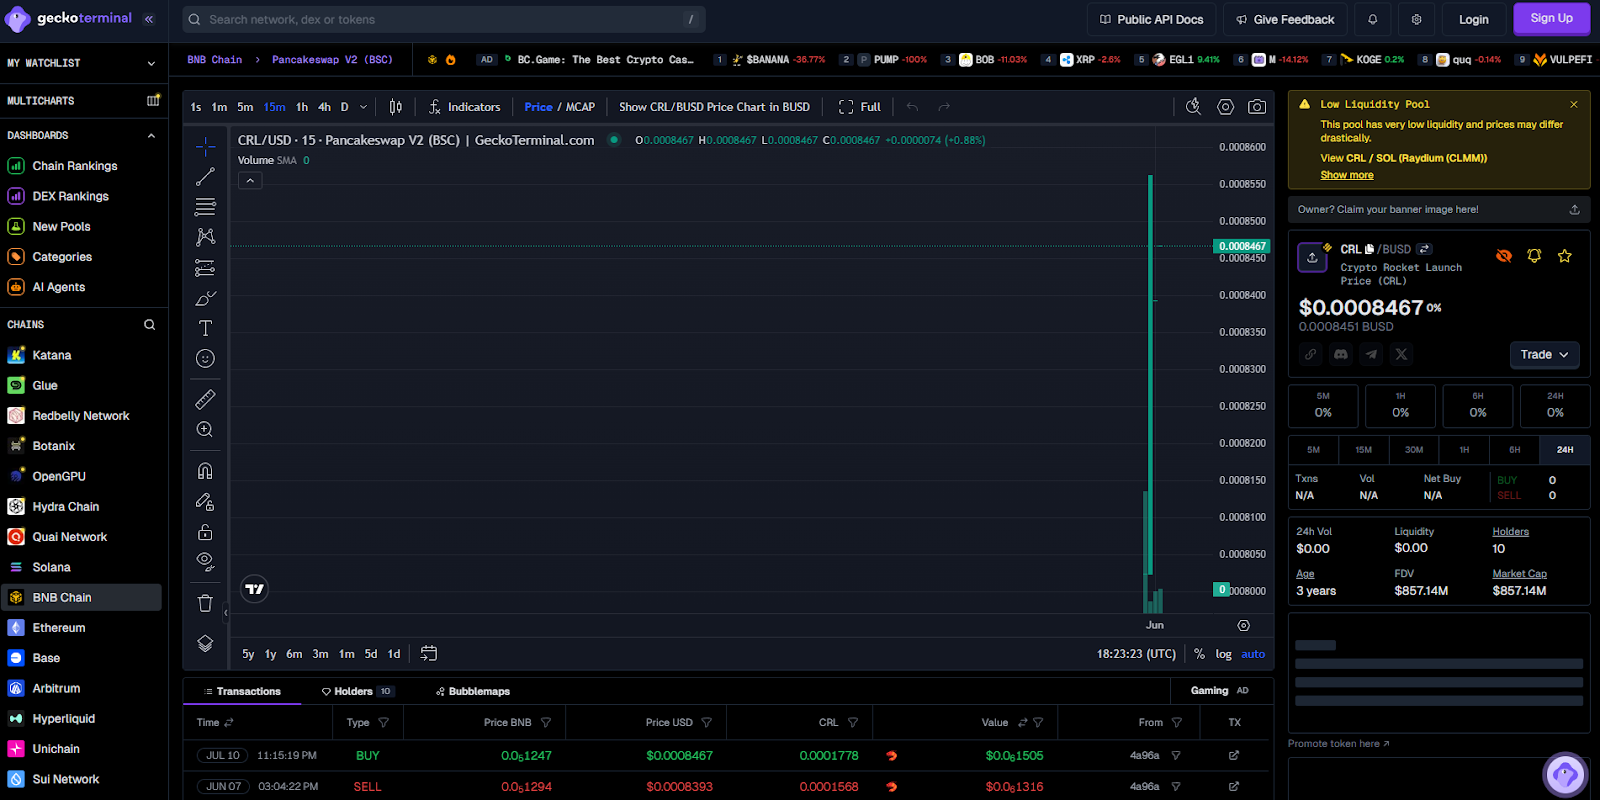Toggle hide all drawings eye icon

[x=205, y=561]
